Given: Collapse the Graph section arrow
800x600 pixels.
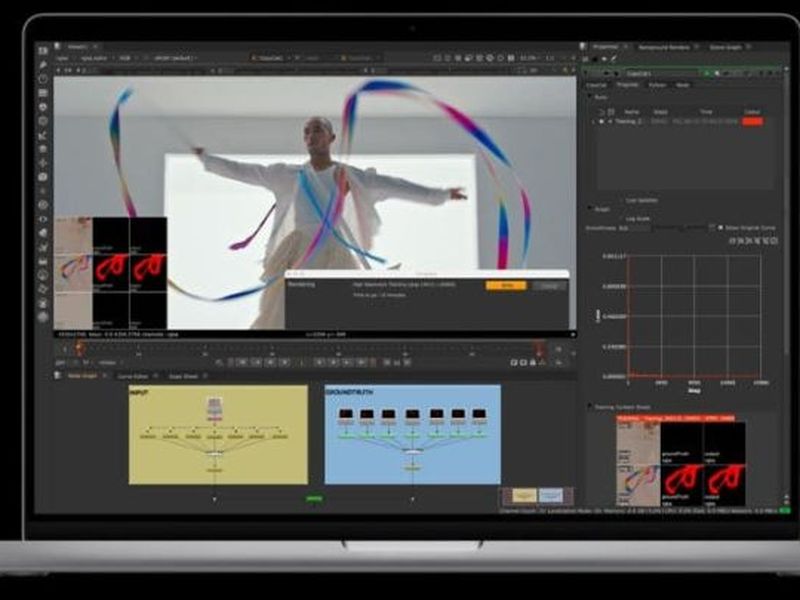Looking at the screenshot, I should tap(590, 208).
